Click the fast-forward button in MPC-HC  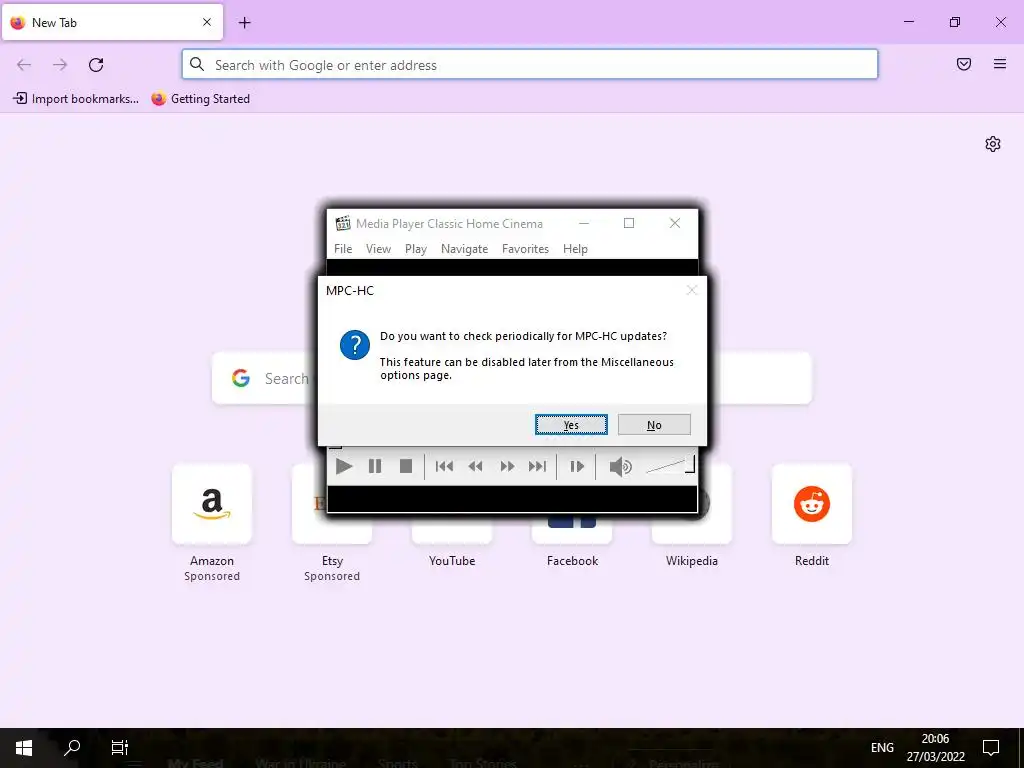[x=507, y=466]
